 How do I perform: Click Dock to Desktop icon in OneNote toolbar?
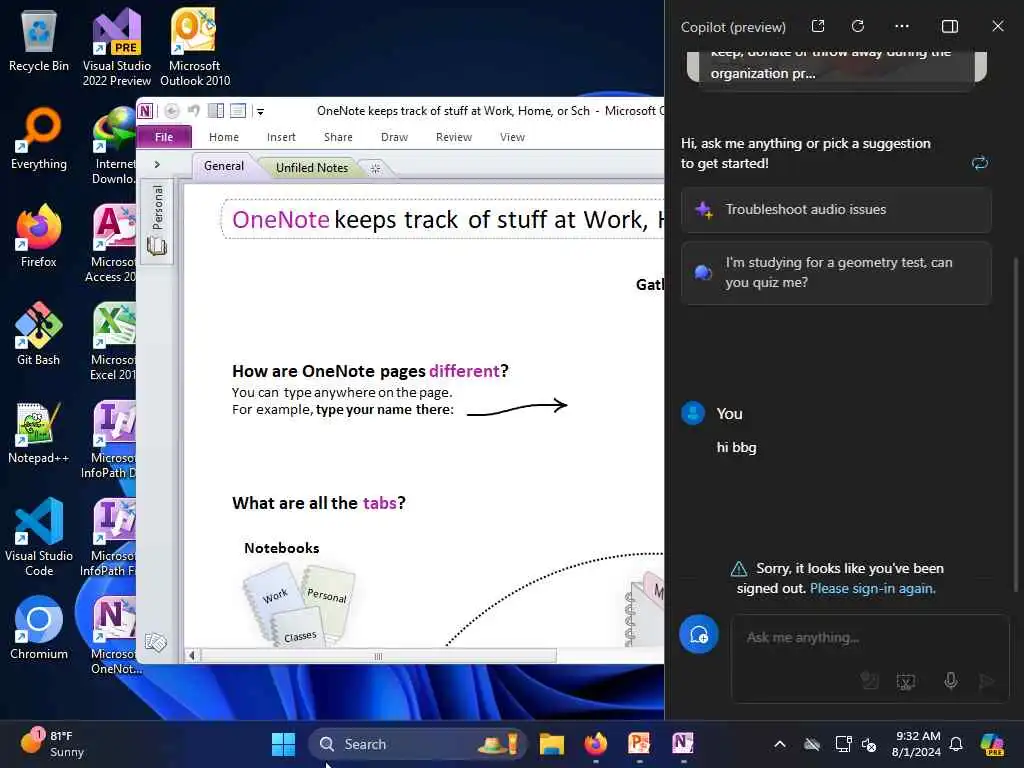[216, 111]
